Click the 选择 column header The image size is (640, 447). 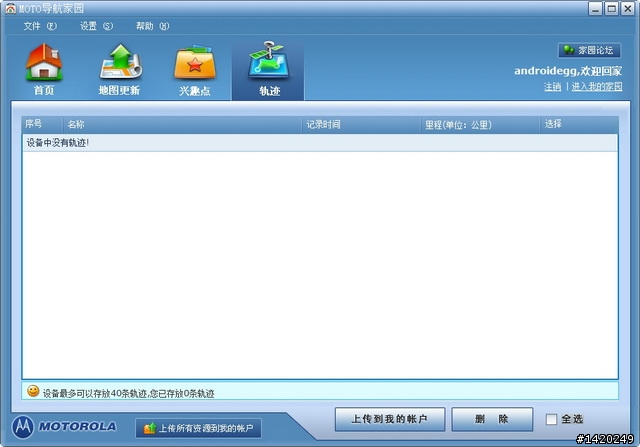click(x=579, y=125)
